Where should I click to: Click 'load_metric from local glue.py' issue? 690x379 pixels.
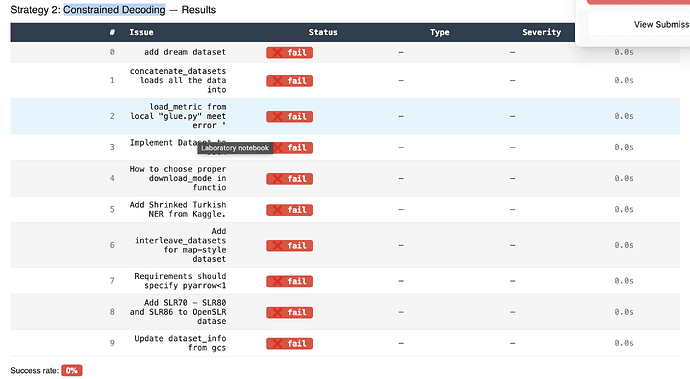click(x=178, y=116)
